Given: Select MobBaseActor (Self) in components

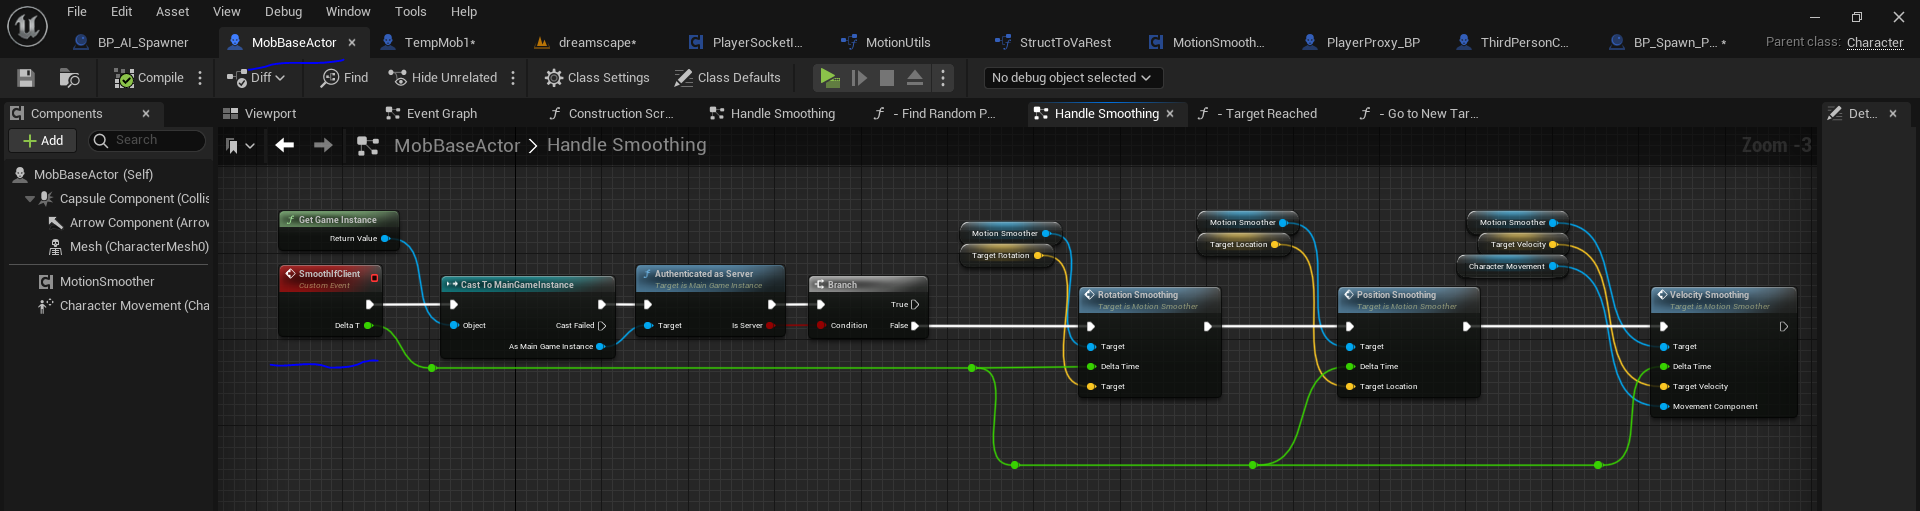Looking at the screenshot, I should (93, 175).
